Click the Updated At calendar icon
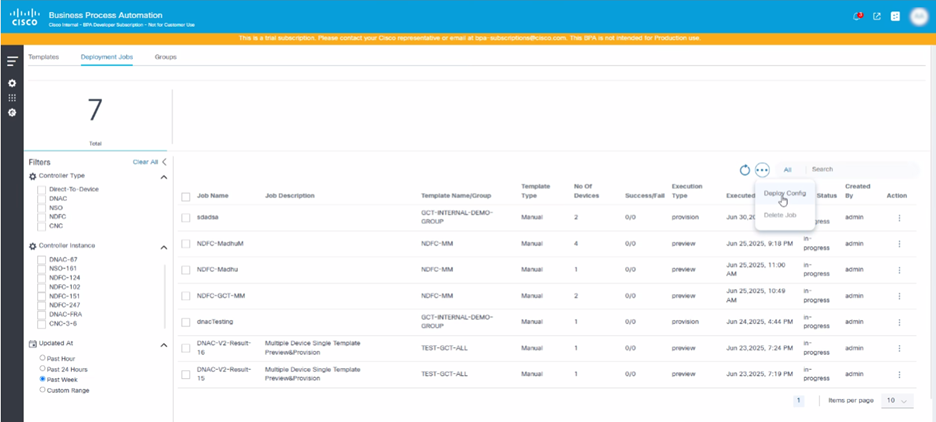This screenshot has width=936, height=422. point(33,344)
